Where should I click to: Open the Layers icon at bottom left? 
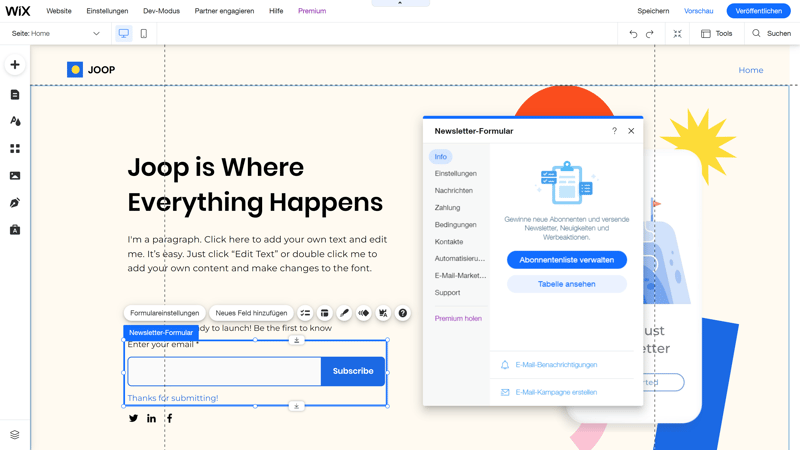click(x=15, y=434)
